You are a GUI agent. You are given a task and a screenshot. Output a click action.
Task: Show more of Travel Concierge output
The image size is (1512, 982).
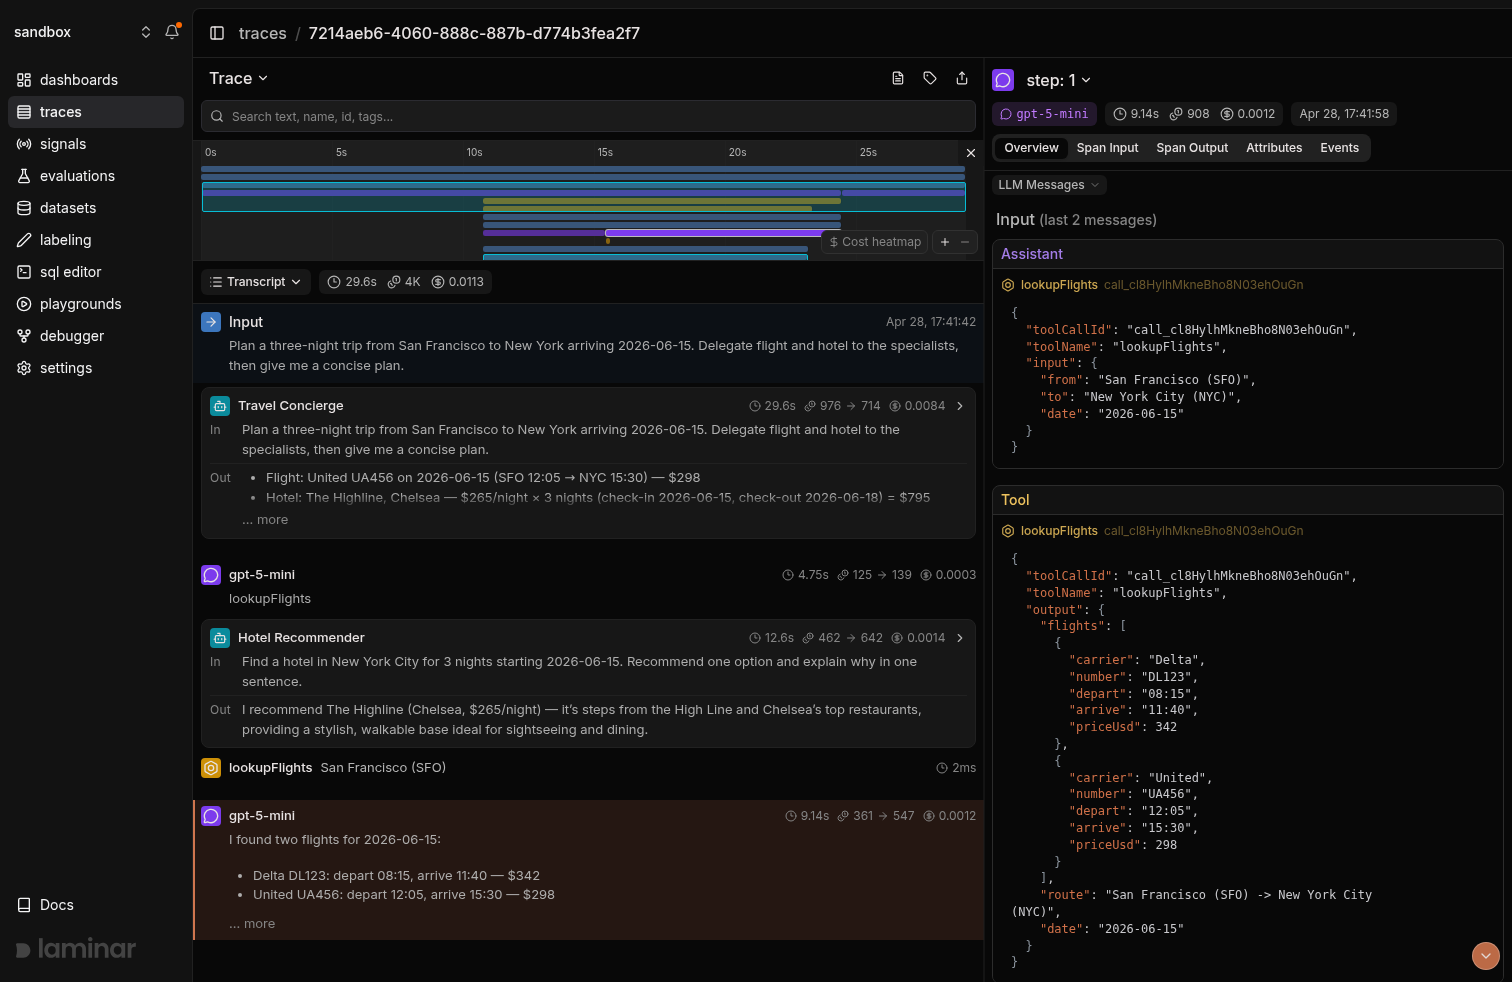265,520
